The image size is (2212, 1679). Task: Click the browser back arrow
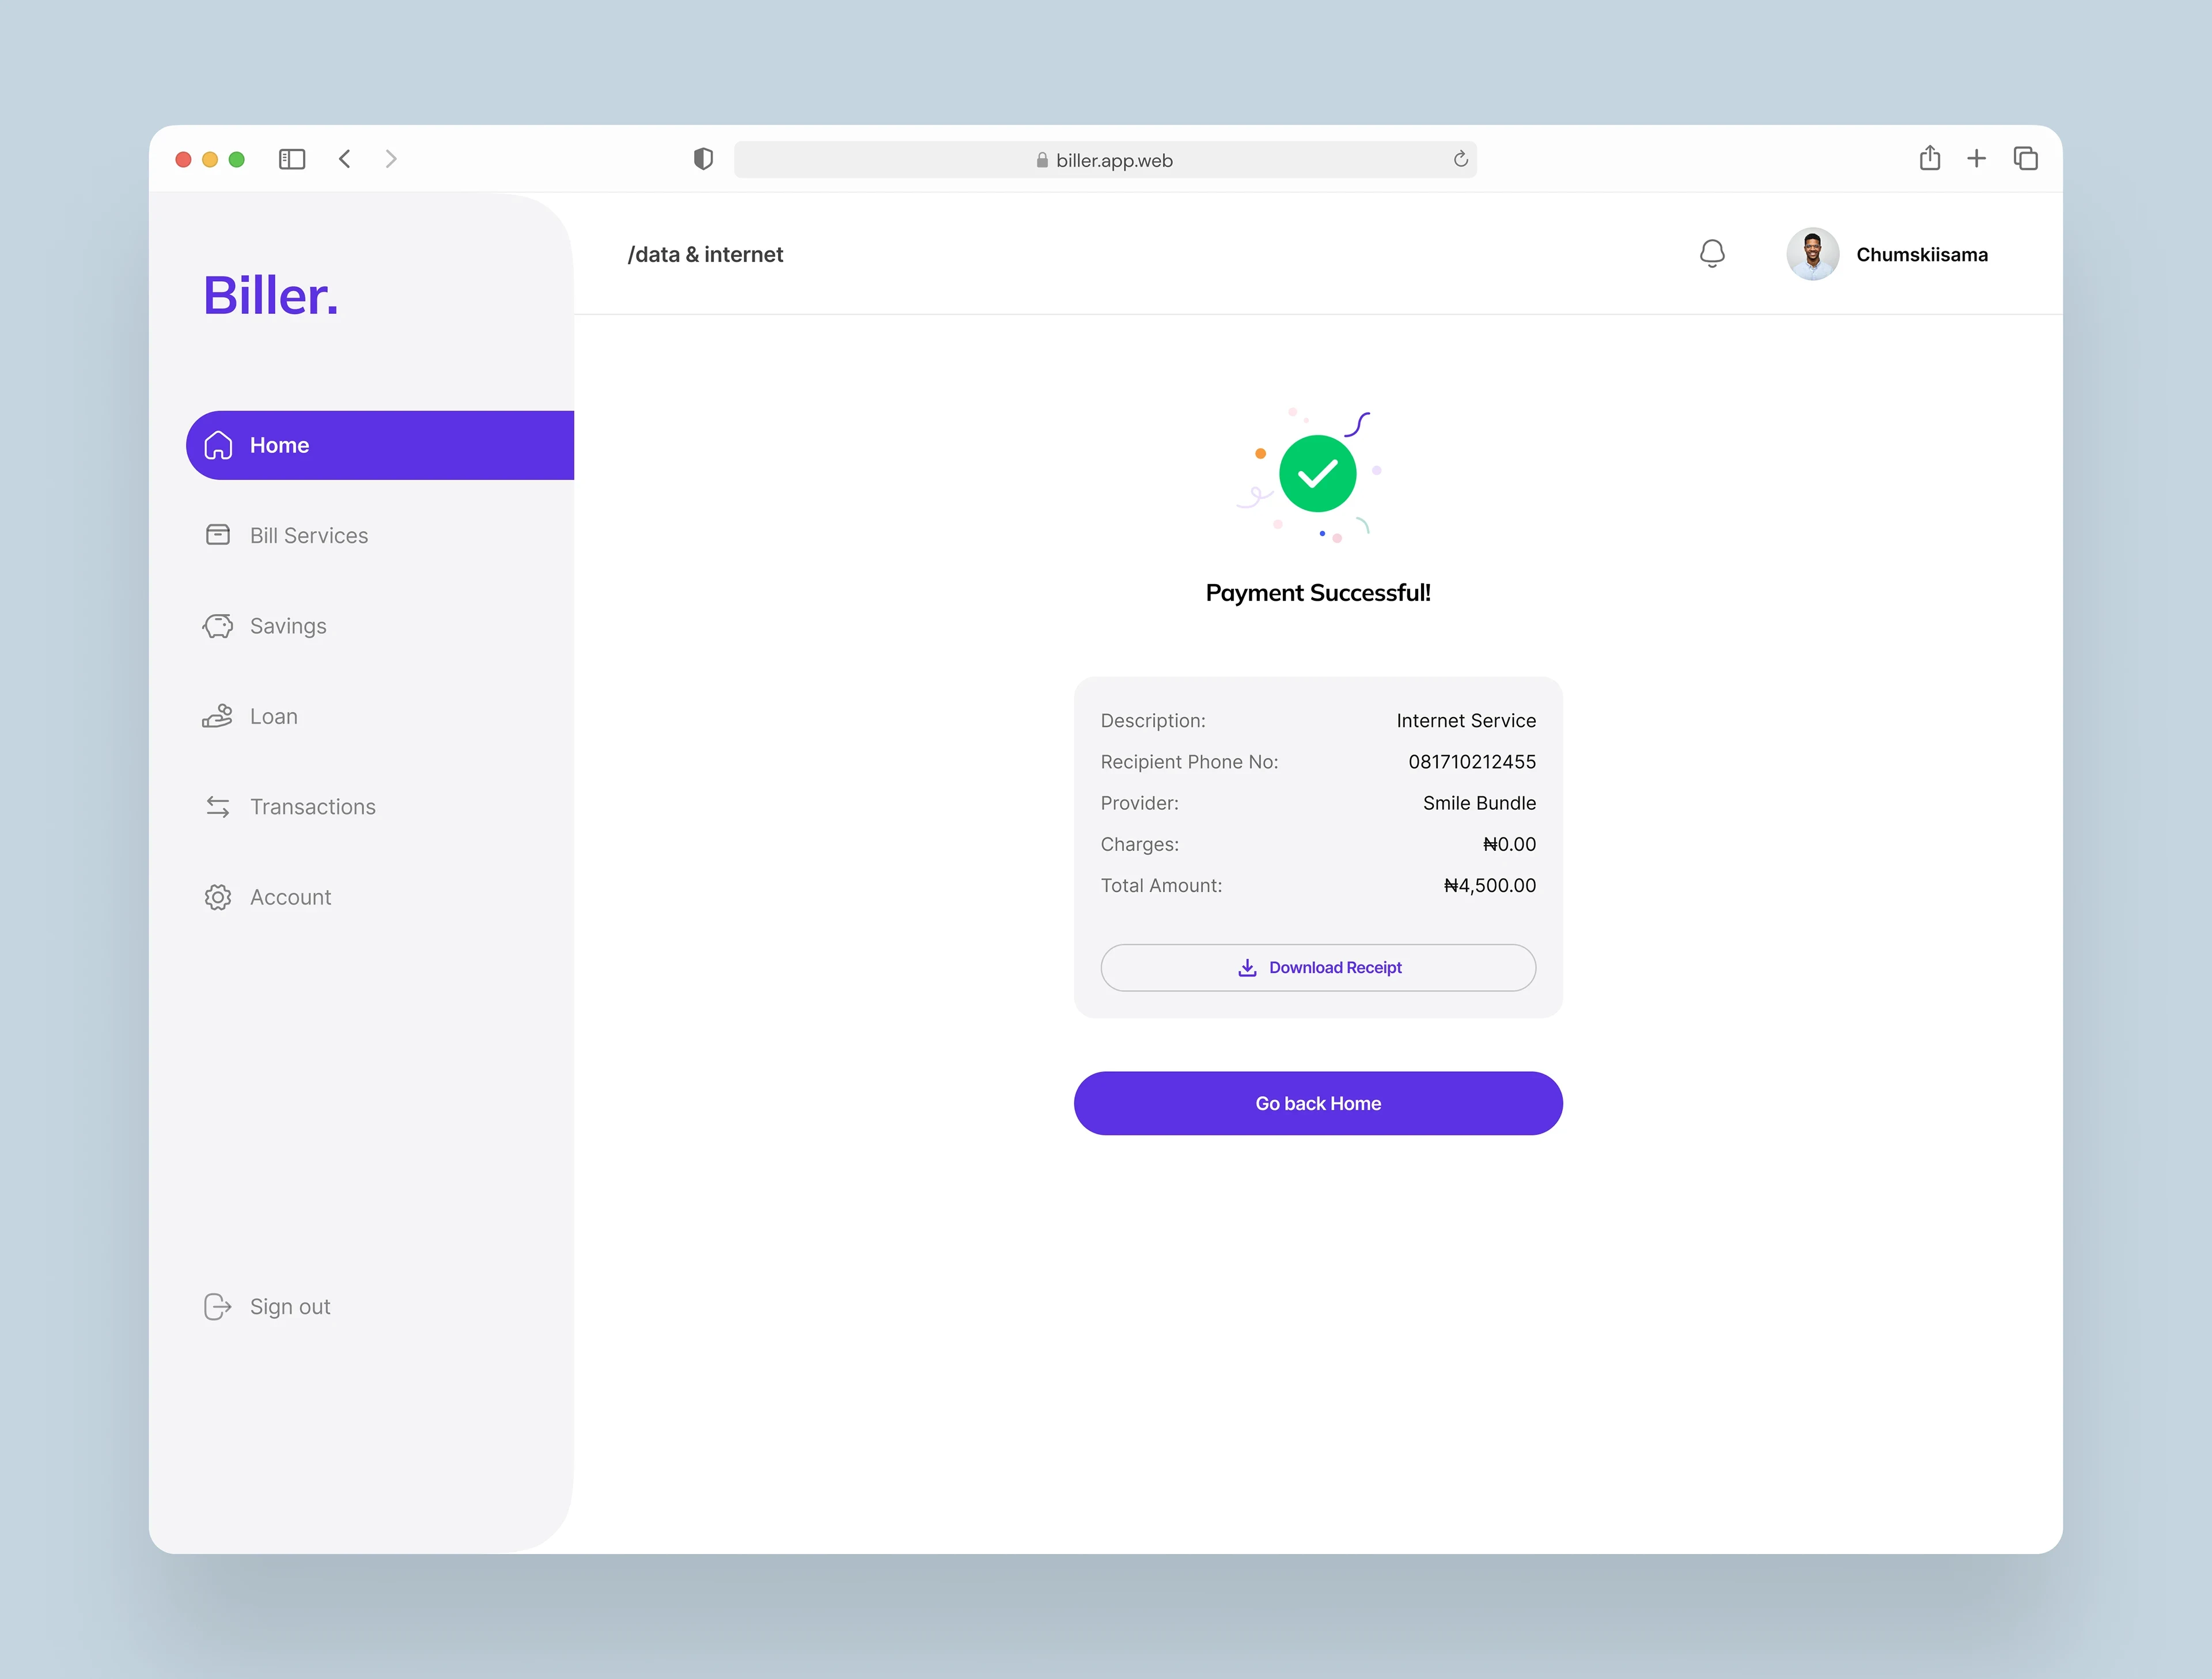pyautogui.click(x=344, y=159)
